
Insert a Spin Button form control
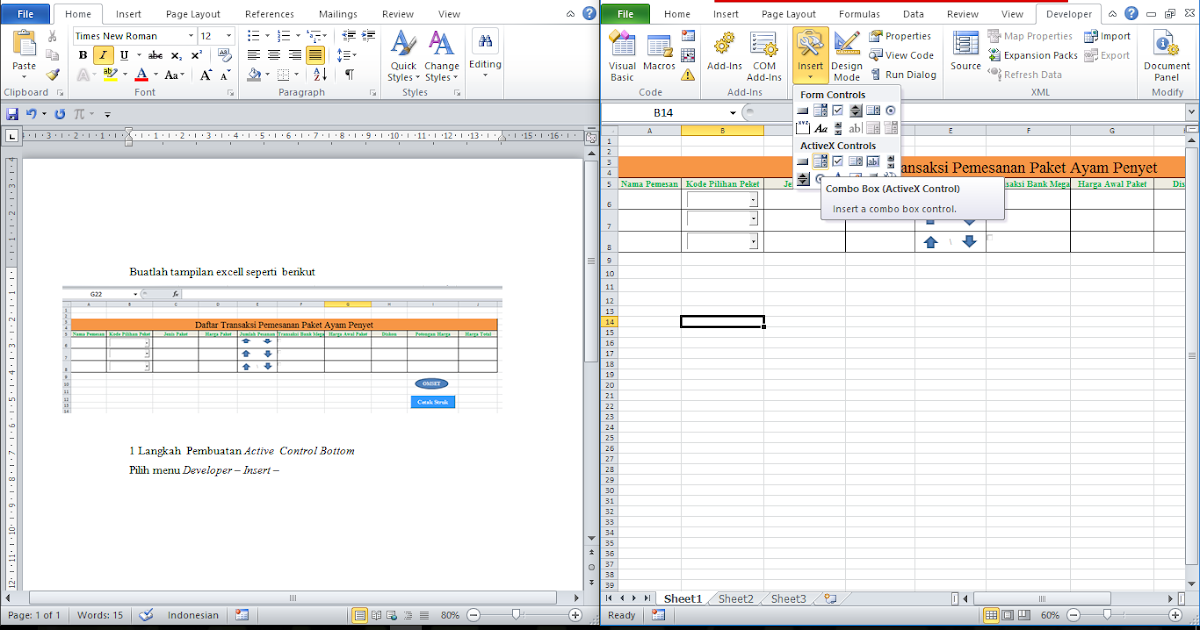[858, 110]
